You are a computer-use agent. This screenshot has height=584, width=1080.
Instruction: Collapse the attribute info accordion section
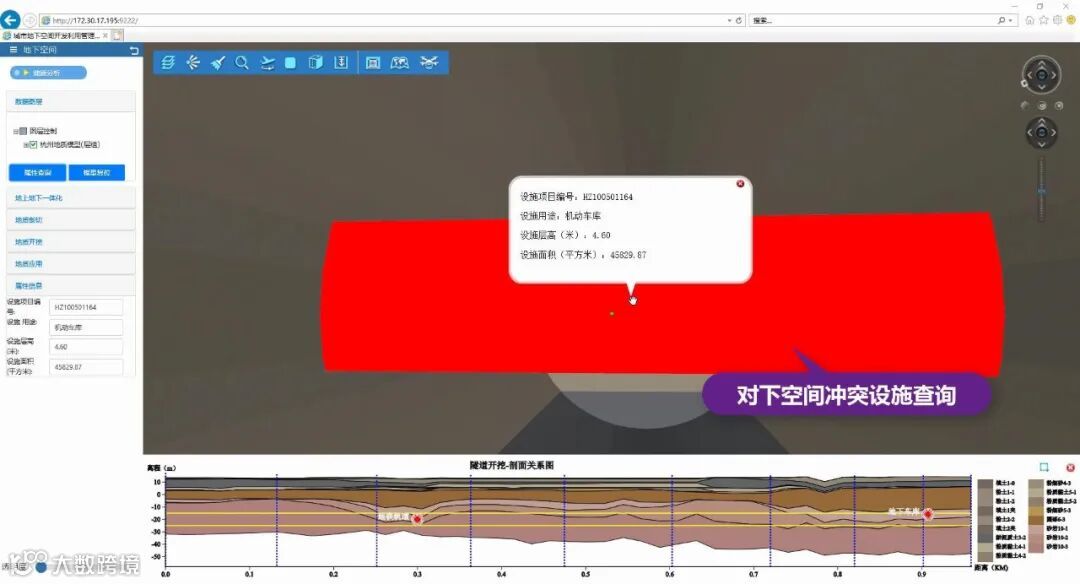click(x=71, y=285)
